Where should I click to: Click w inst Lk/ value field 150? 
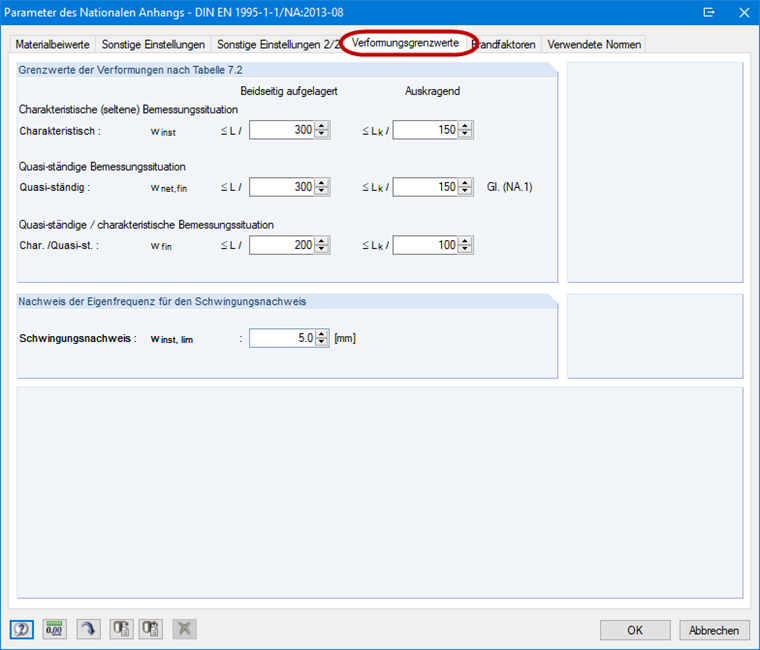click(x=426, y=130)
